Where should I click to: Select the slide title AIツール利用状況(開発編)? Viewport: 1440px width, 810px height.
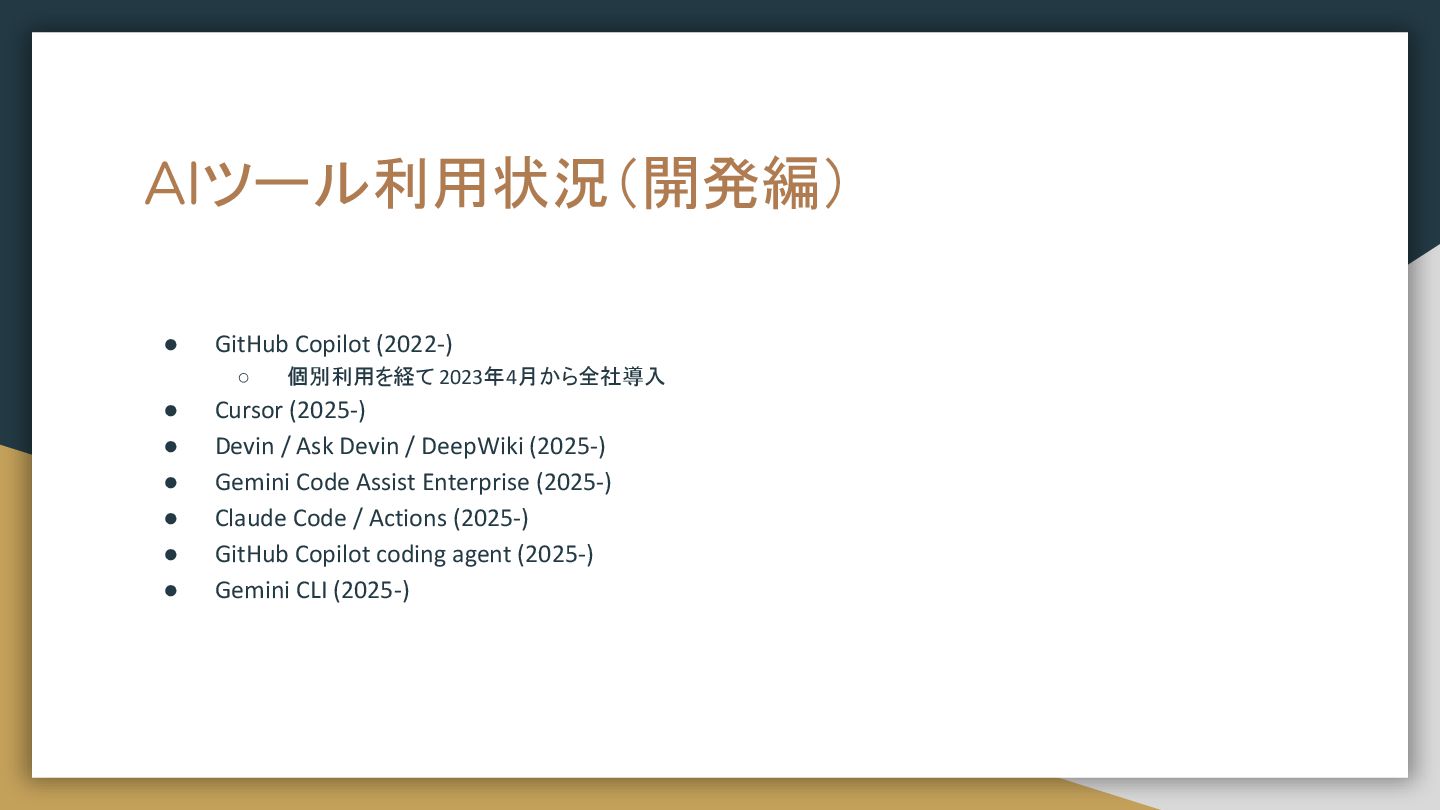[x=495, y=184]
